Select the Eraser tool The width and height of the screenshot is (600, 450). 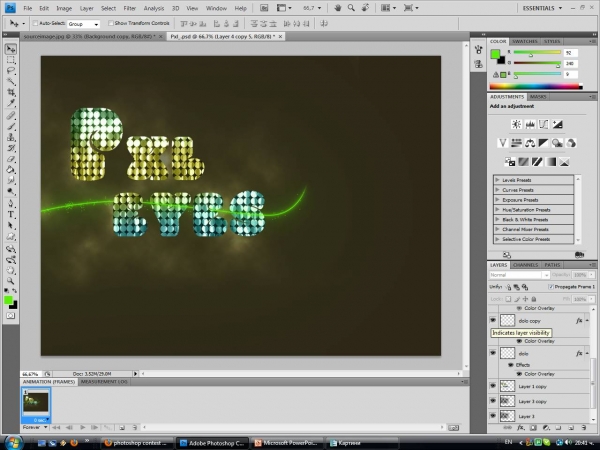(x=11, y=159)
